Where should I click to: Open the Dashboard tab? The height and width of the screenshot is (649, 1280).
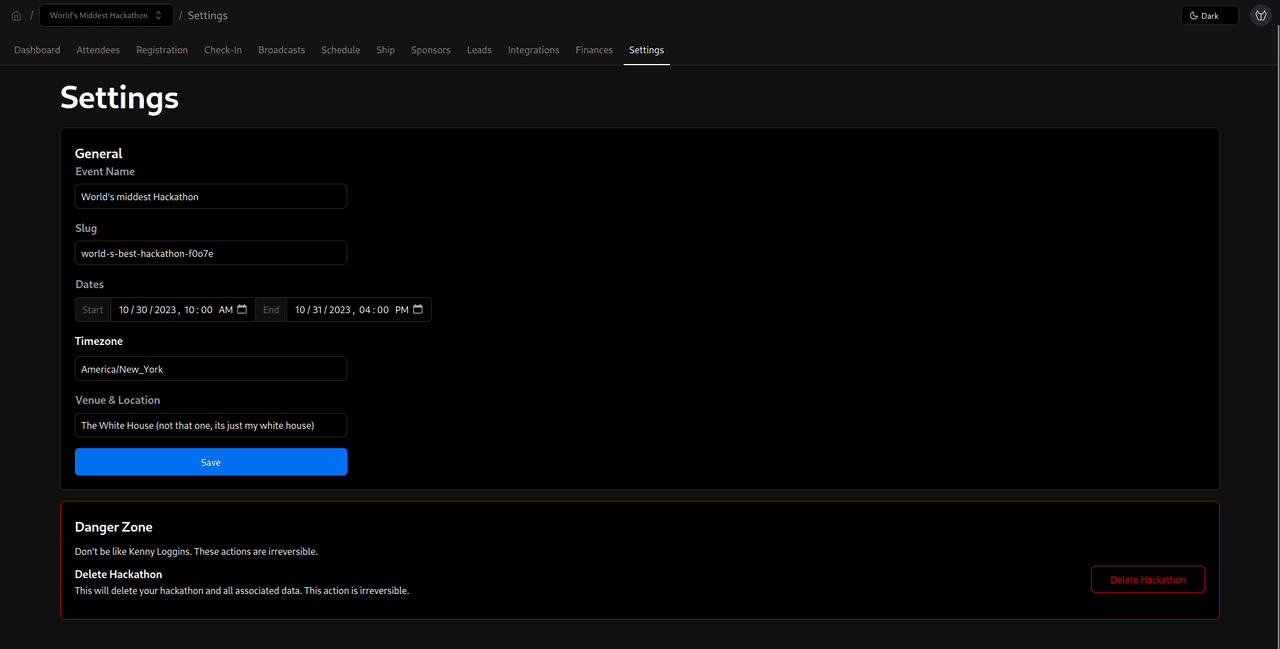point(37,50)
